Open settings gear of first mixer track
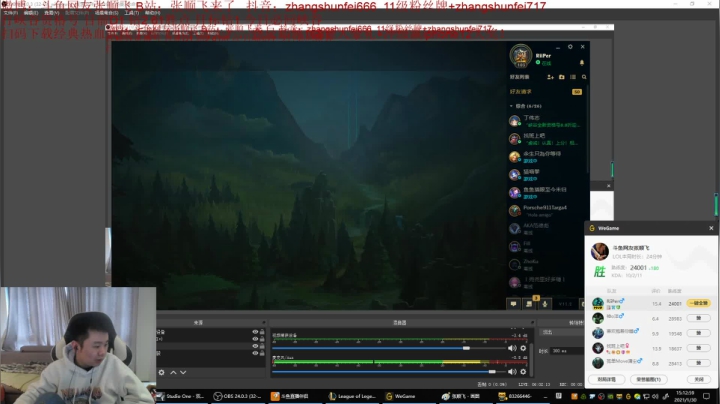This screenshot has height=404, width=720. point(523,348)
